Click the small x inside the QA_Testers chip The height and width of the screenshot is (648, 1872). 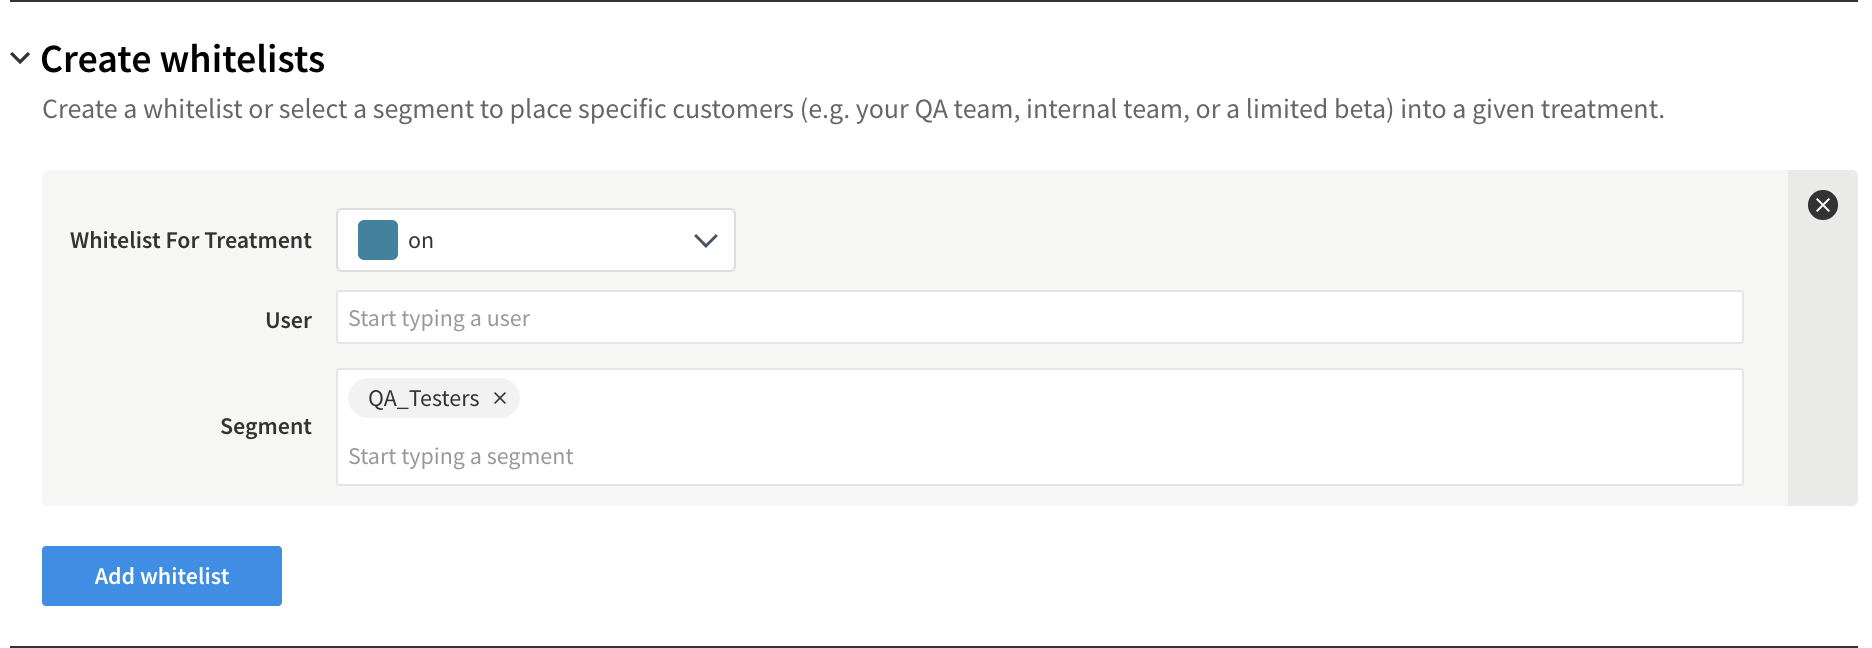coord(500,398)
